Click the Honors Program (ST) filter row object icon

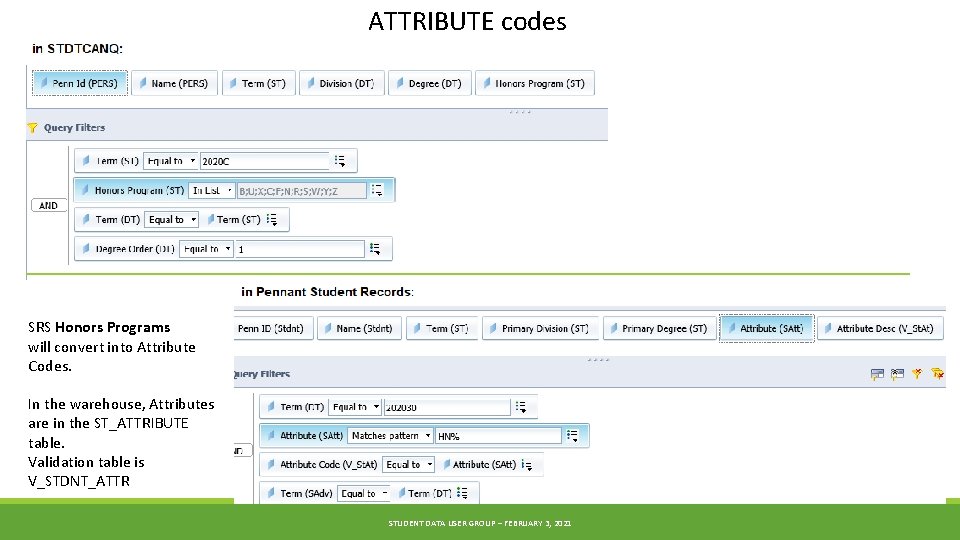85,190
